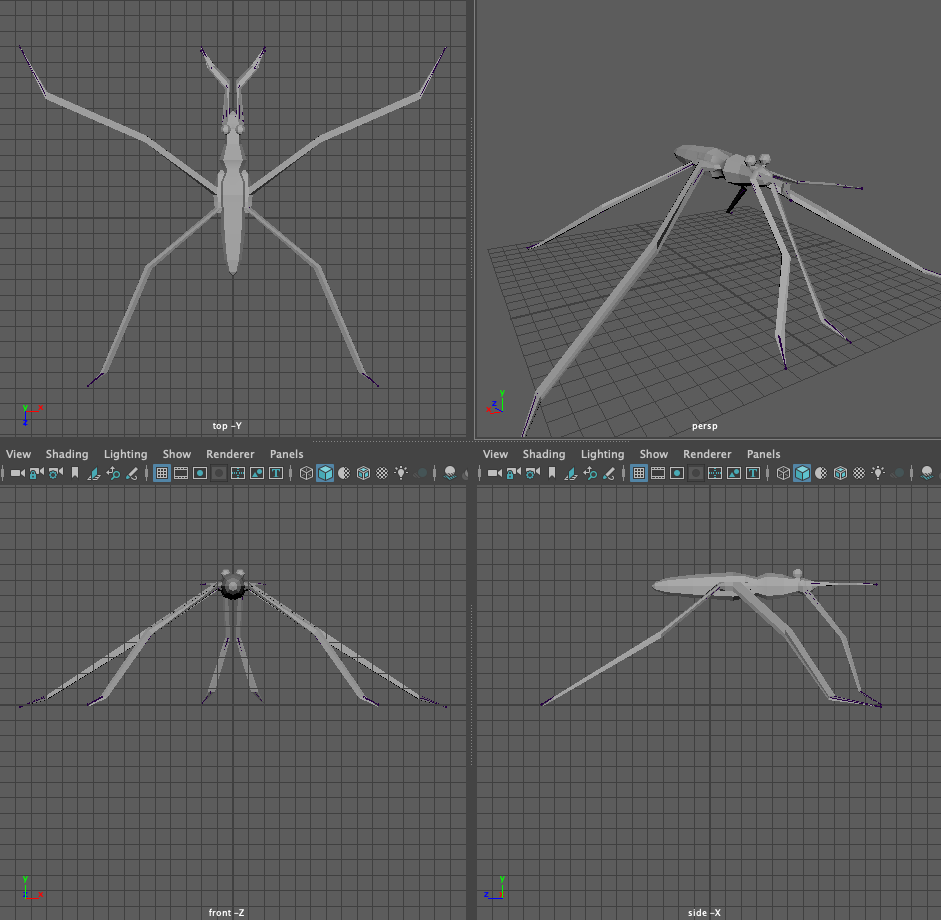Click Grease Pencil icon in side panel toolbar
941x920 pixels.
[609, 474]
